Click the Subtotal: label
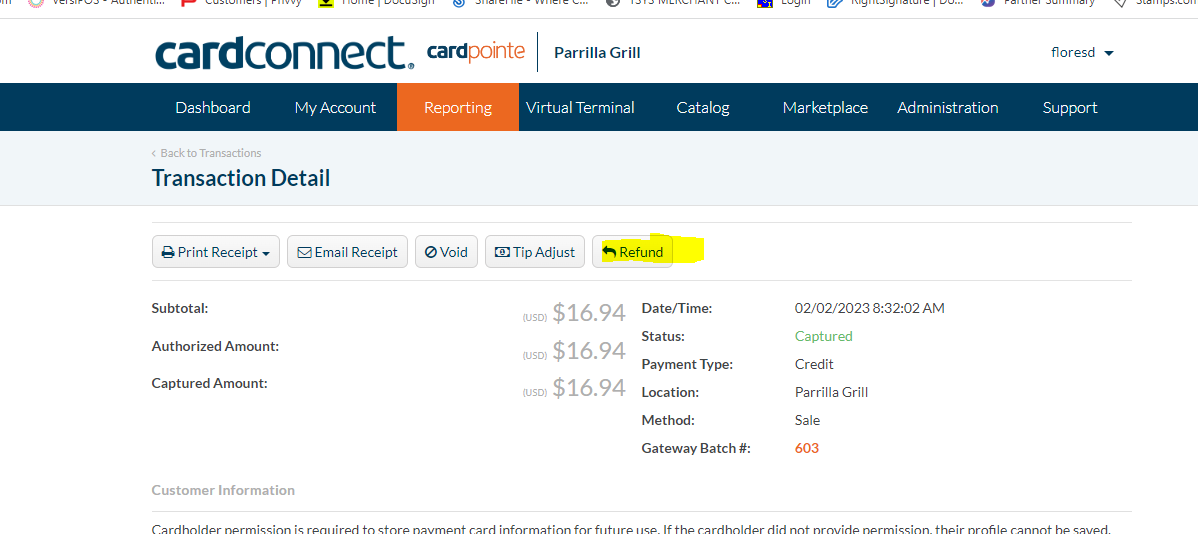Image resolution: width=1198 pixels, height=534 pixels. tap(180, 308)
